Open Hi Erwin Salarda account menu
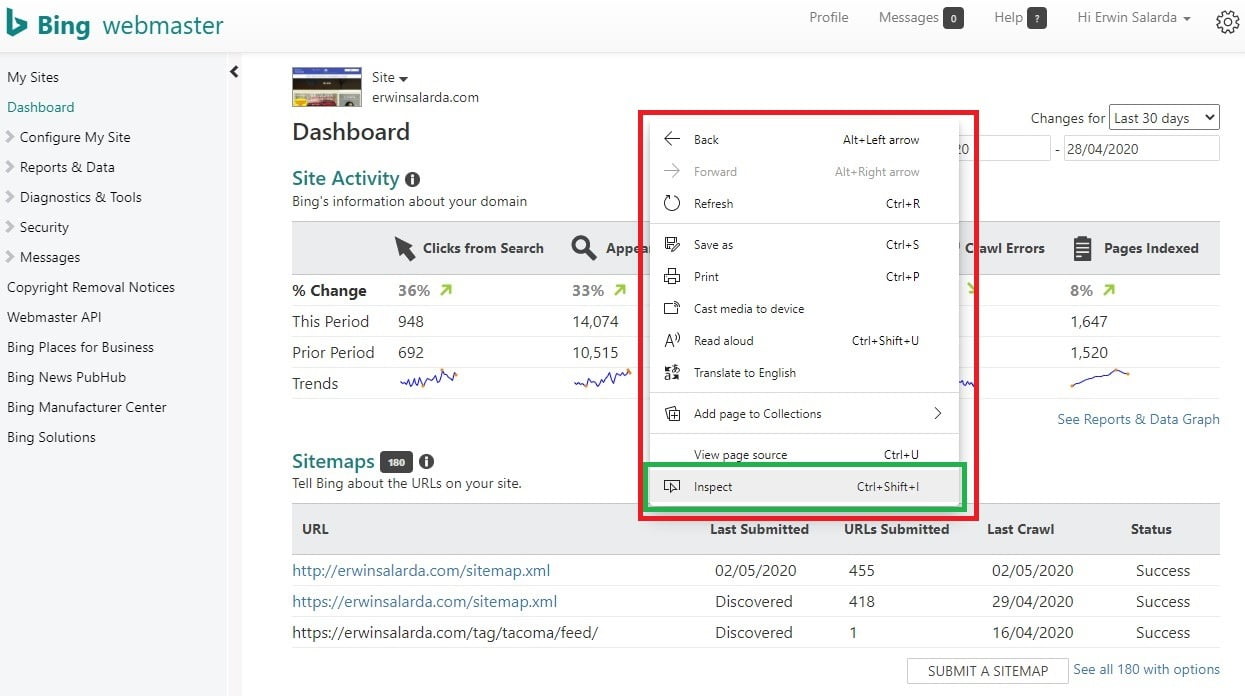Screen dimensions: 1245x696 coord(1133,18)
